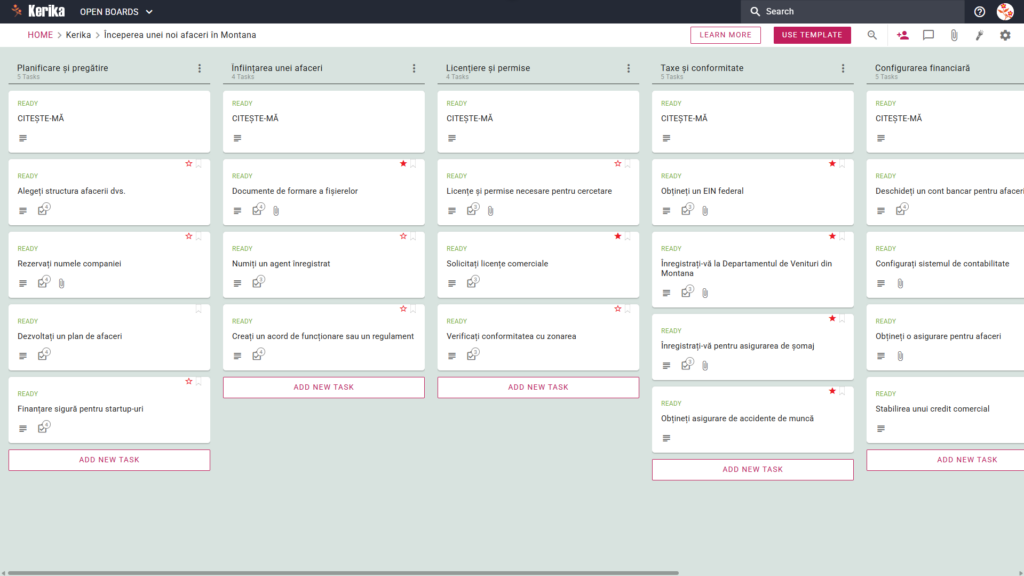The image size is (1024, 576).
Task: Add new task in Configurarea financiară column
Action: (945, 460)
